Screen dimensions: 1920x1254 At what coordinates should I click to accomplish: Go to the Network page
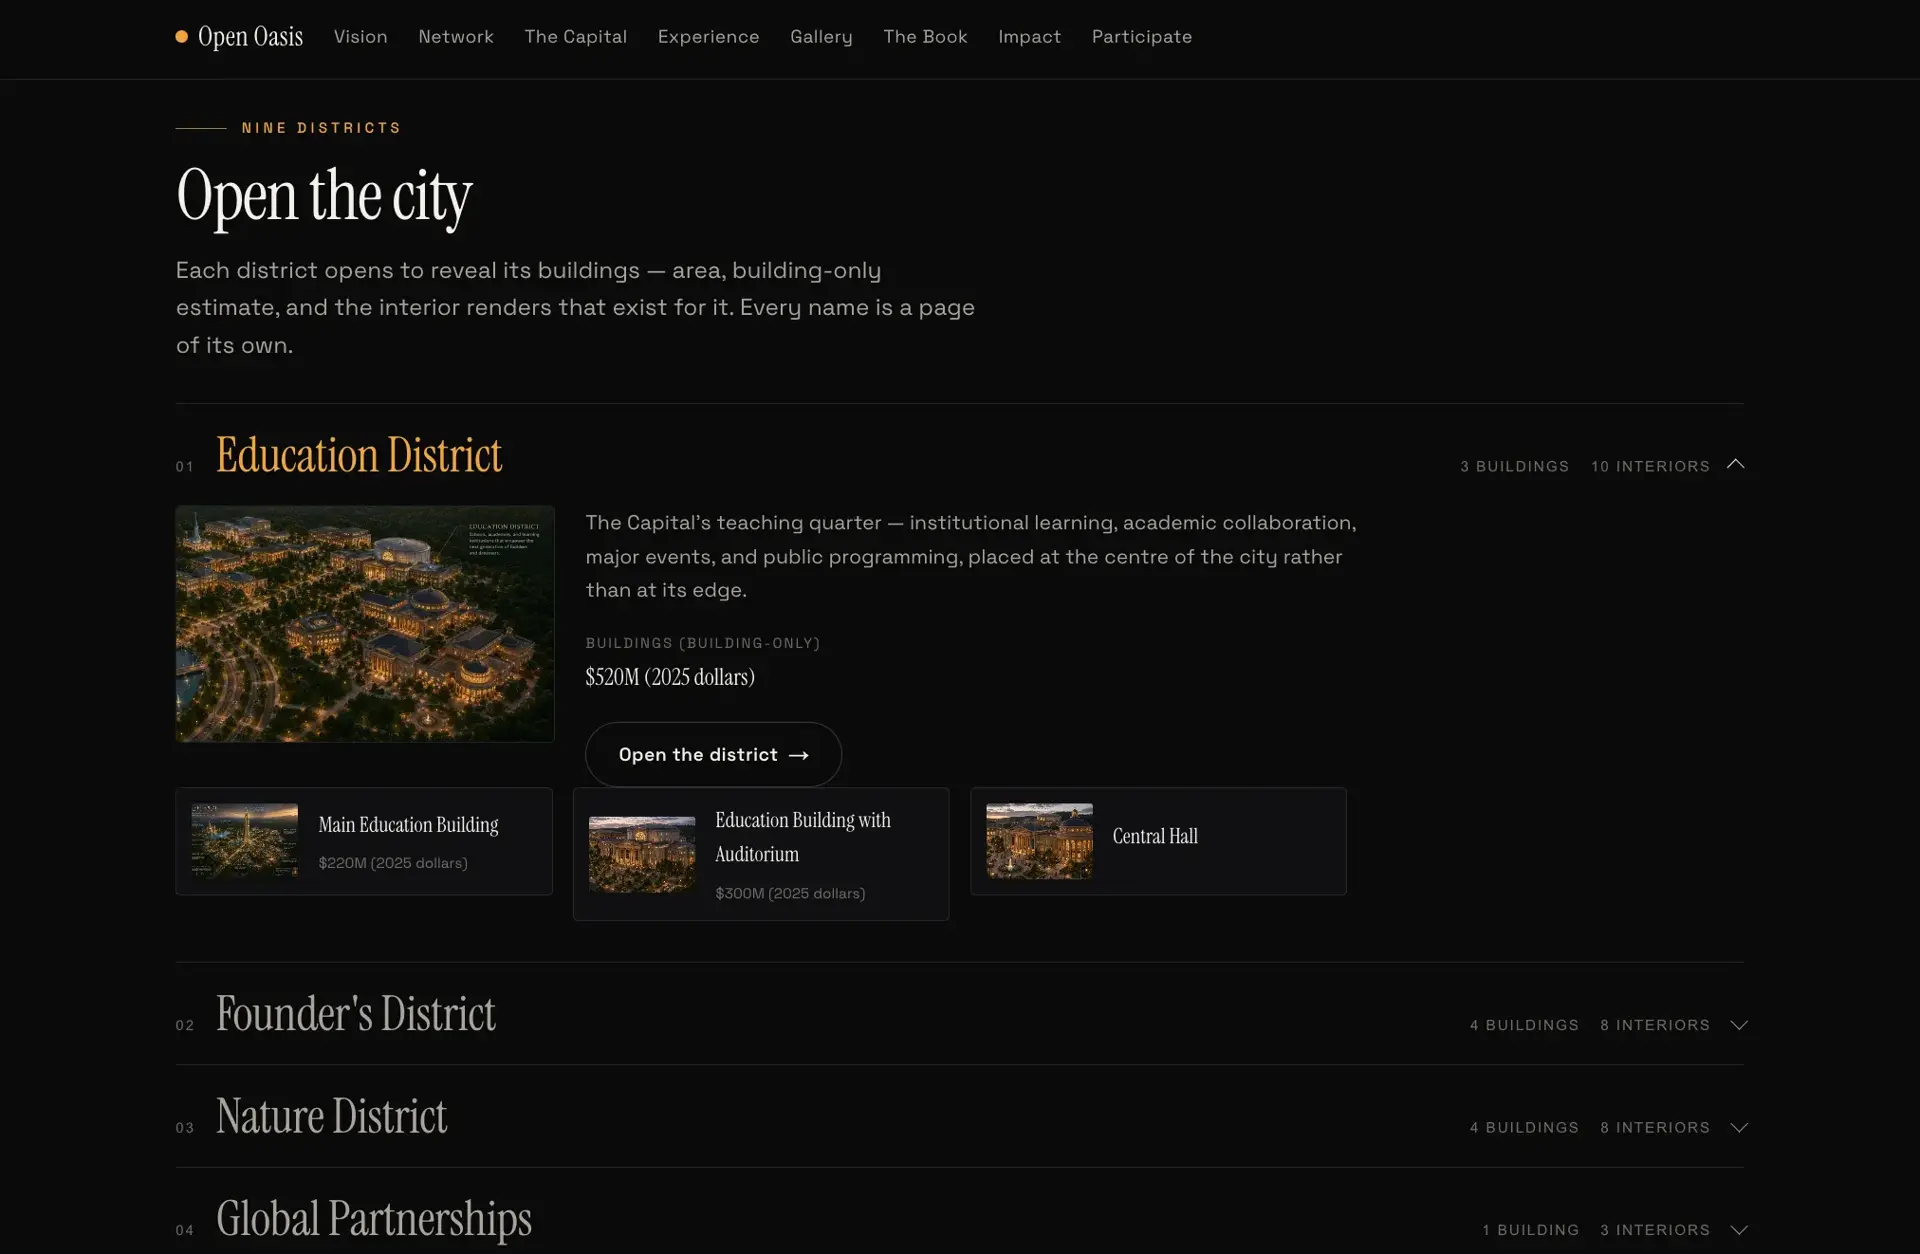click(456, 37)
